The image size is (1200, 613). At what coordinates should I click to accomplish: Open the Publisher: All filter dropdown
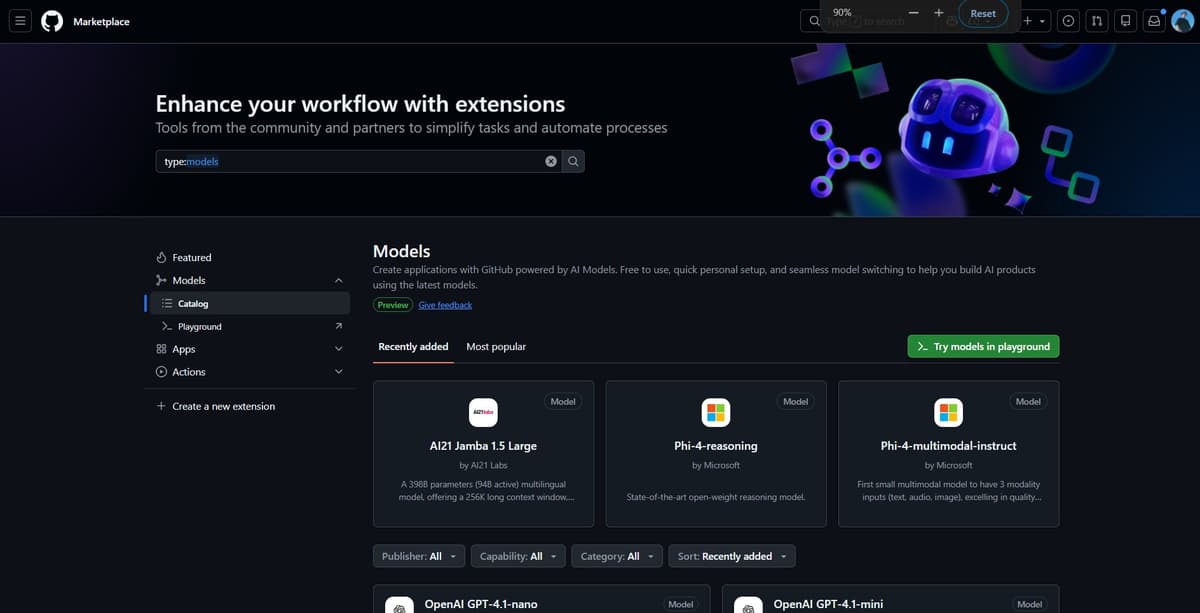(x=419, y=556)
